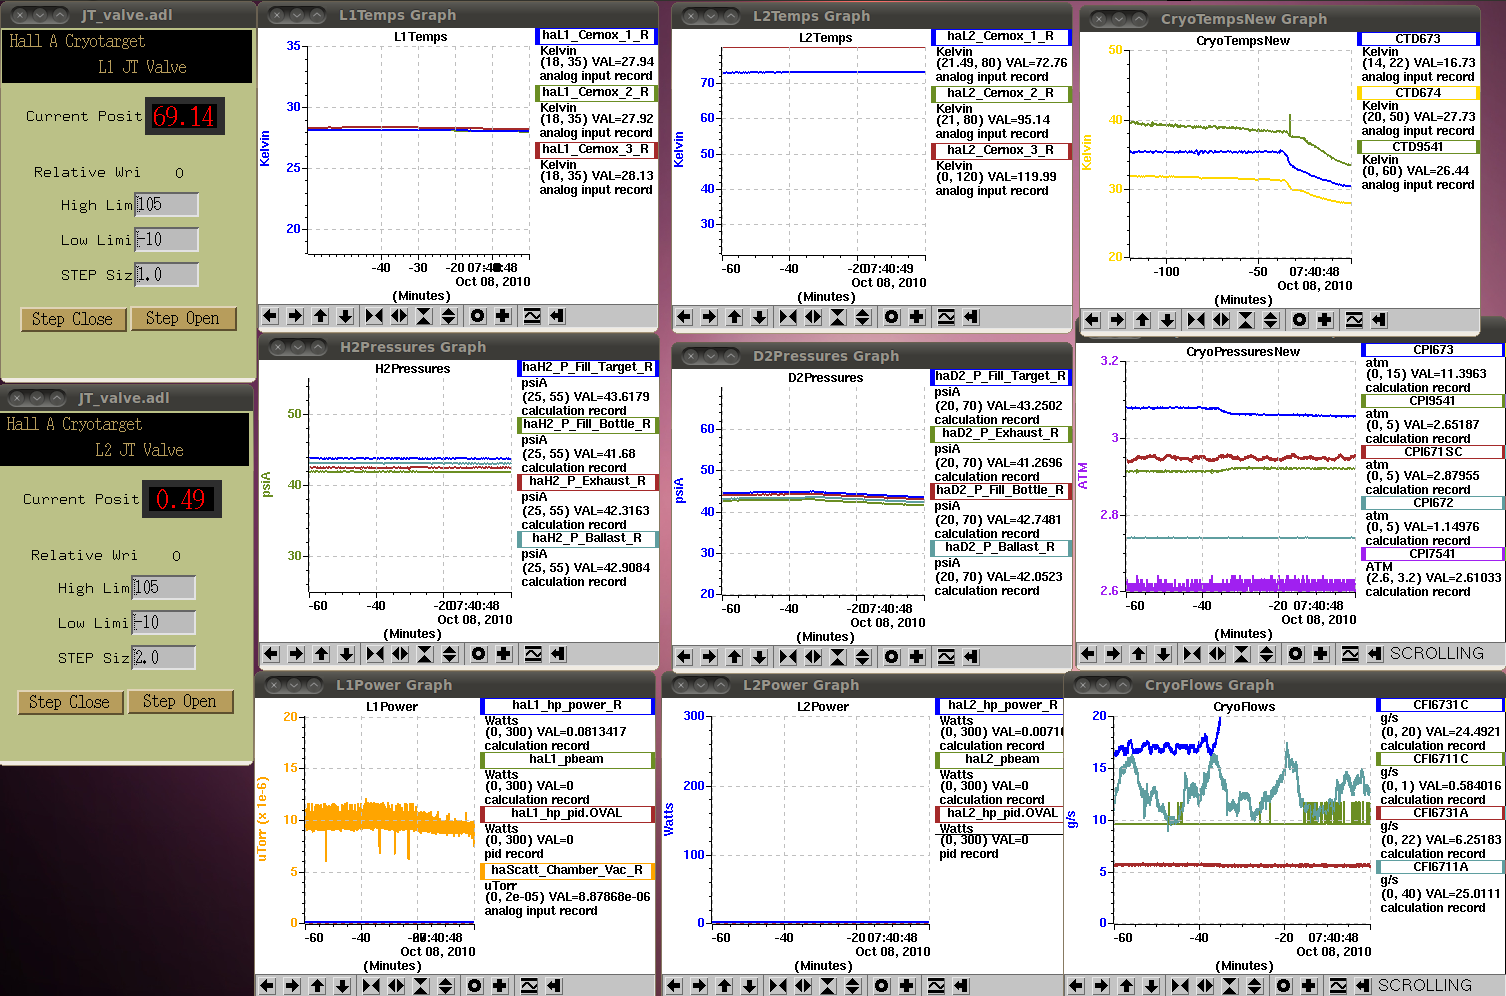
Task: Click Step Close for the L2 JT Valve
Action: click(x=70, y=702)
